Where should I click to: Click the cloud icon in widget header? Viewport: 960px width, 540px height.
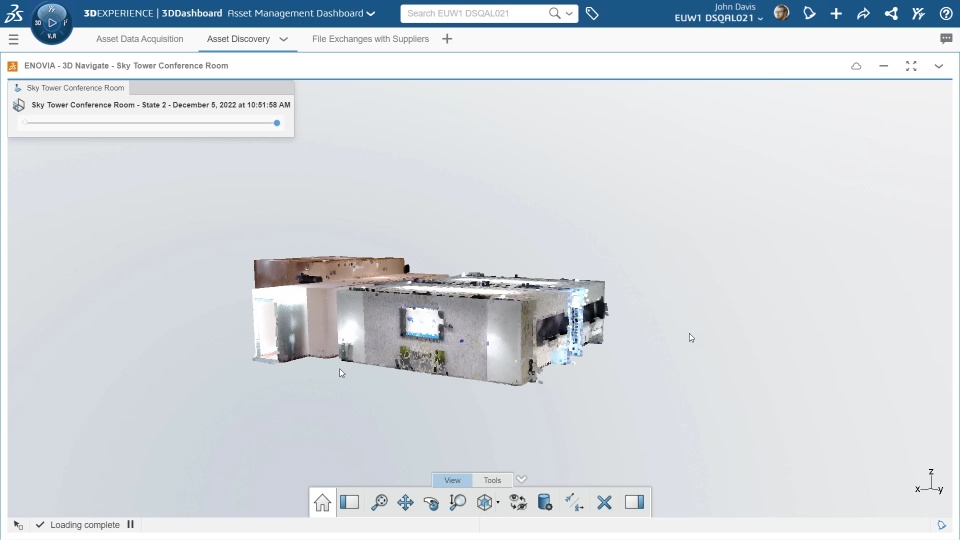click(856, 66)
